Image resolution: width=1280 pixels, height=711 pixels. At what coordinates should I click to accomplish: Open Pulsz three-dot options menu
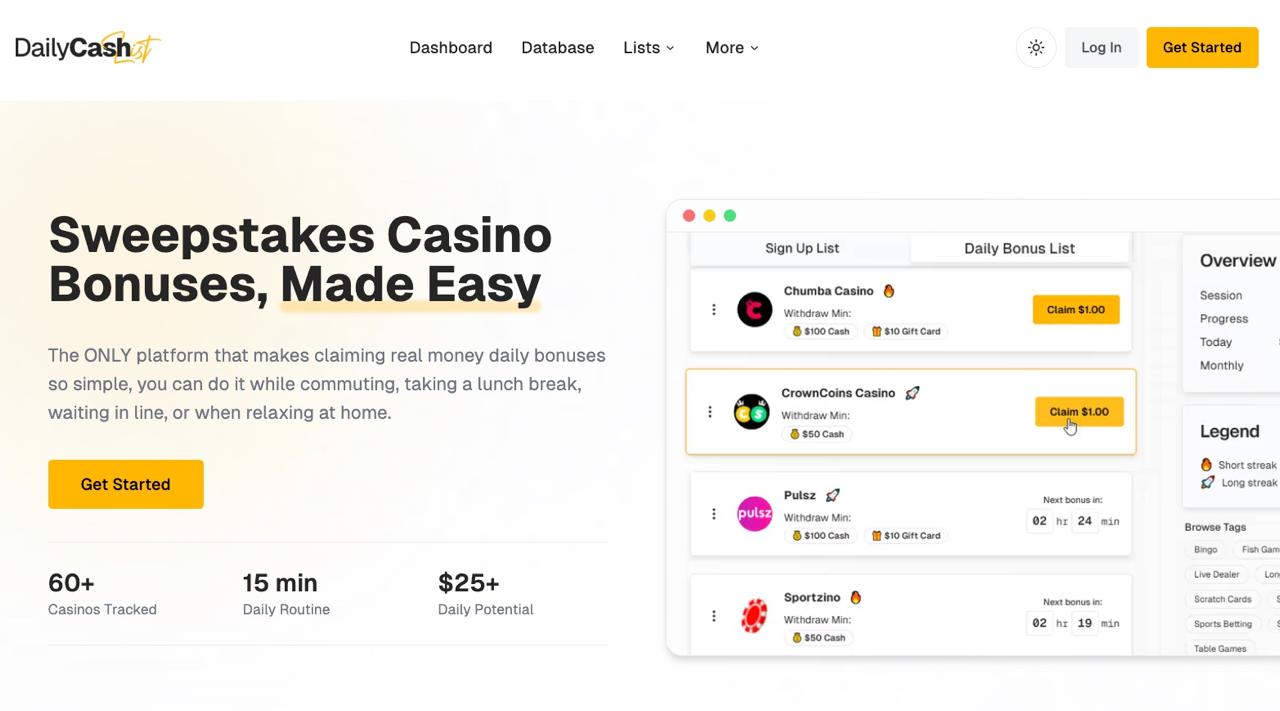pyautogui.click(x=714, y=514)
